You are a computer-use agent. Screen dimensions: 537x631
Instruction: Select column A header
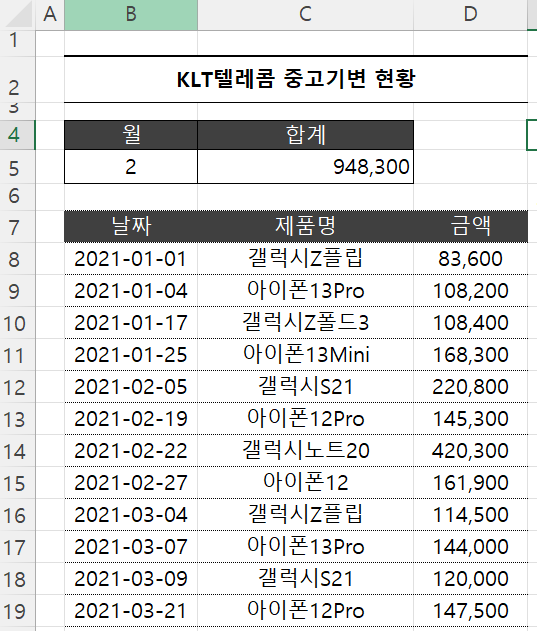coord(50,15)
